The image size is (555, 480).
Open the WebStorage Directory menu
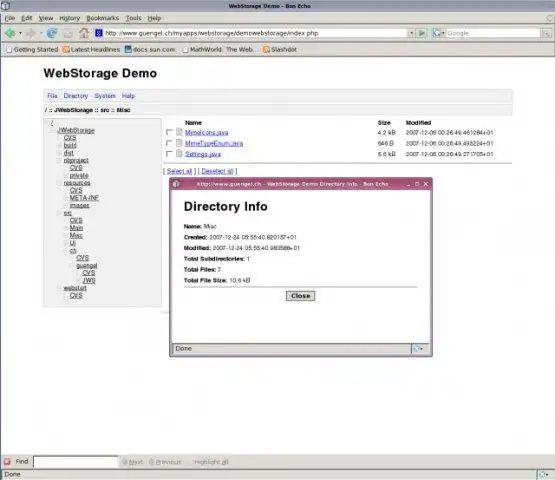click(75, 96)
